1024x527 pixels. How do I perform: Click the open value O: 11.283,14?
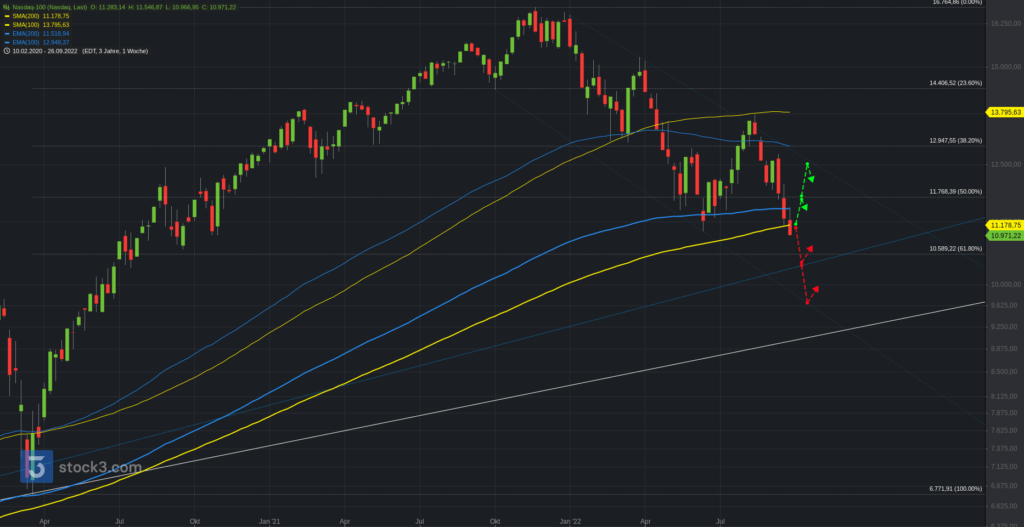(108, 7)
